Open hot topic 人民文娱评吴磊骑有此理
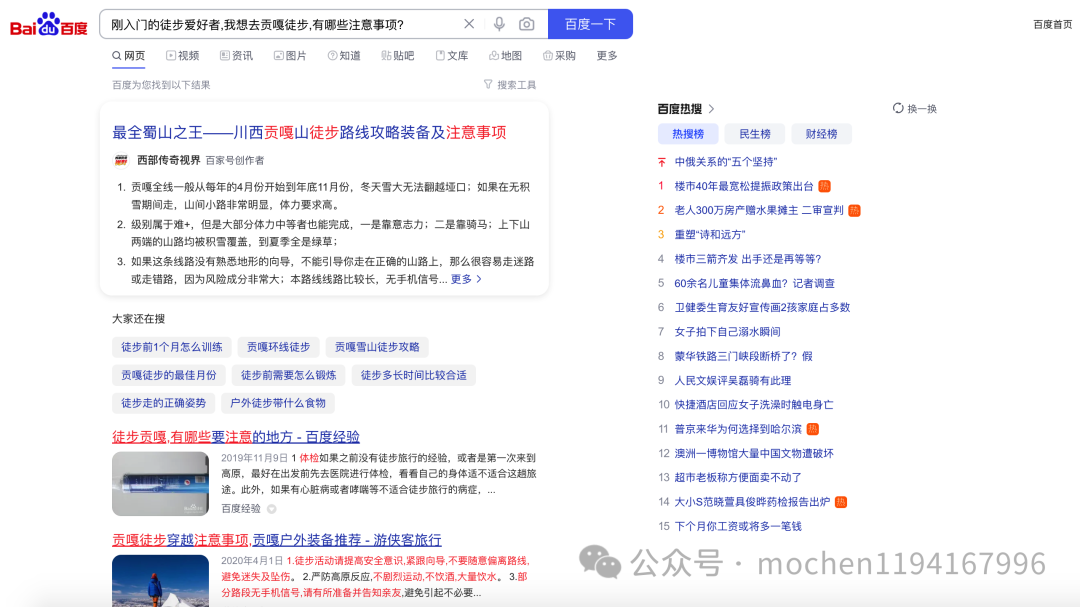The image size is (1080, 607). tap(733, 380)
